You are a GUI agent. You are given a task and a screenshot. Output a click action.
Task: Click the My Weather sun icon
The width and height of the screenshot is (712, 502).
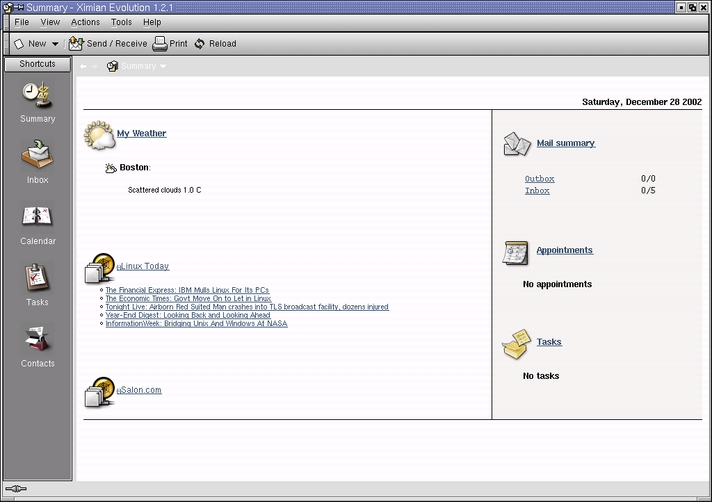coord(99,134)
